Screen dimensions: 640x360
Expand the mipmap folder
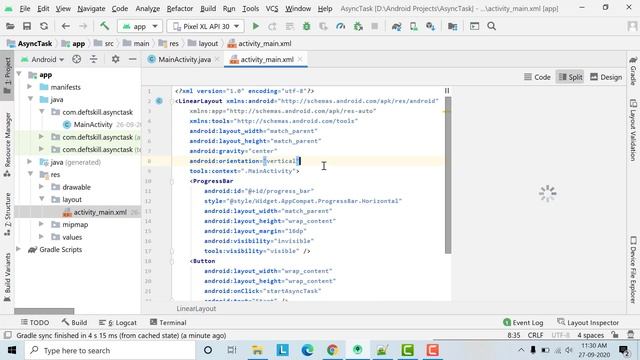click(x=41, y=224)
